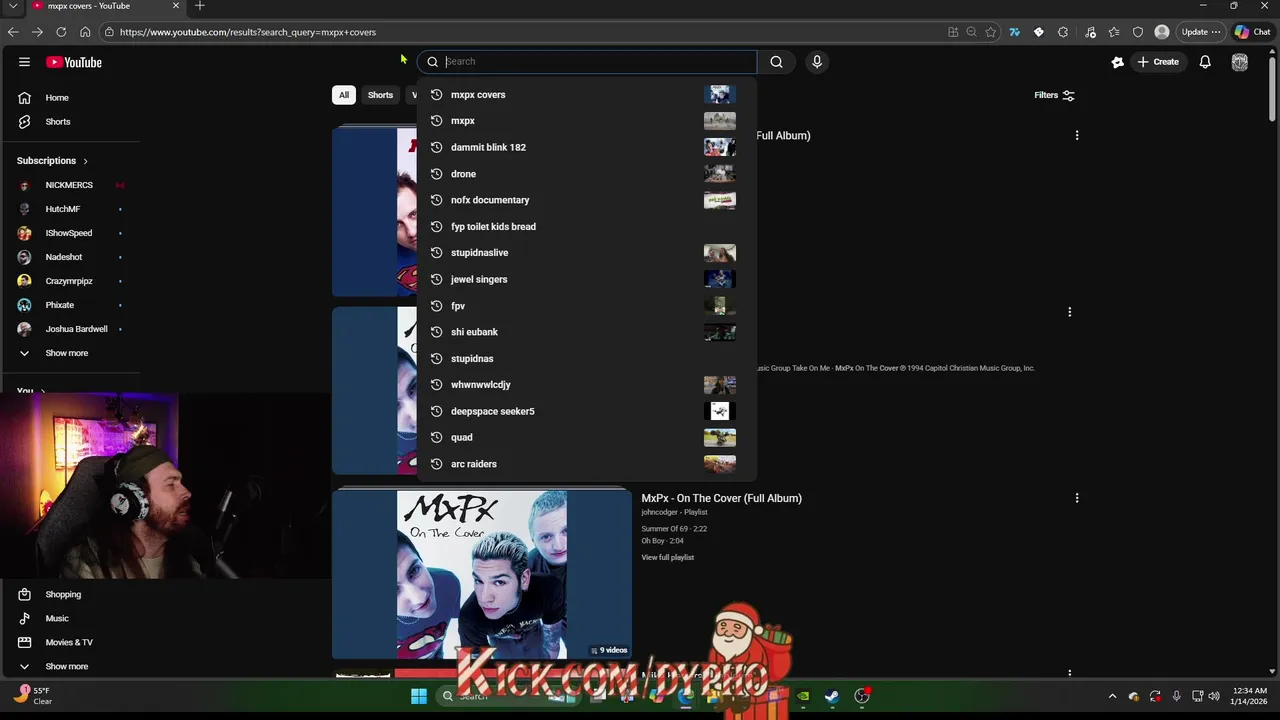This screenshot has width=1280, height=720.
Task: Go to Home in sidebar
Action: (x=70, y=98)
